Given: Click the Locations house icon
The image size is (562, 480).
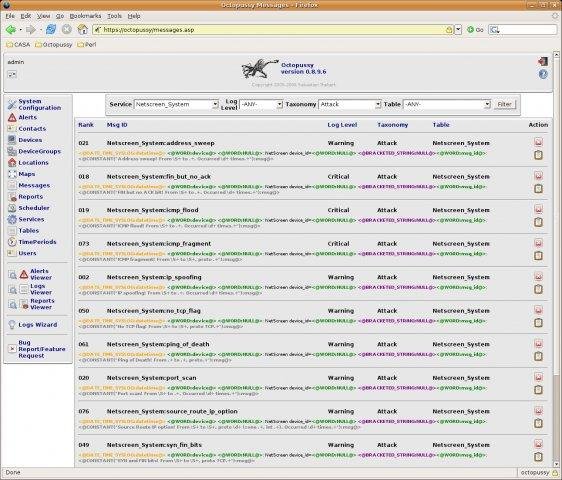Looking at the screenshot, I should (12, 162).
